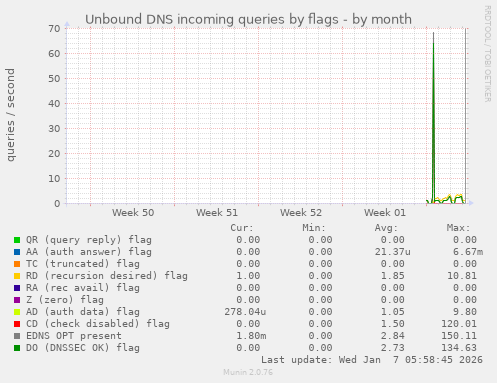
Task: Click the 'Week 01' axis label
Action: pos(385,213)
